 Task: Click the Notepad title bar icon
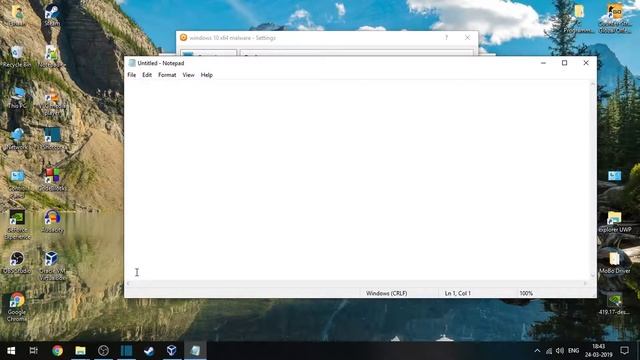132,63
